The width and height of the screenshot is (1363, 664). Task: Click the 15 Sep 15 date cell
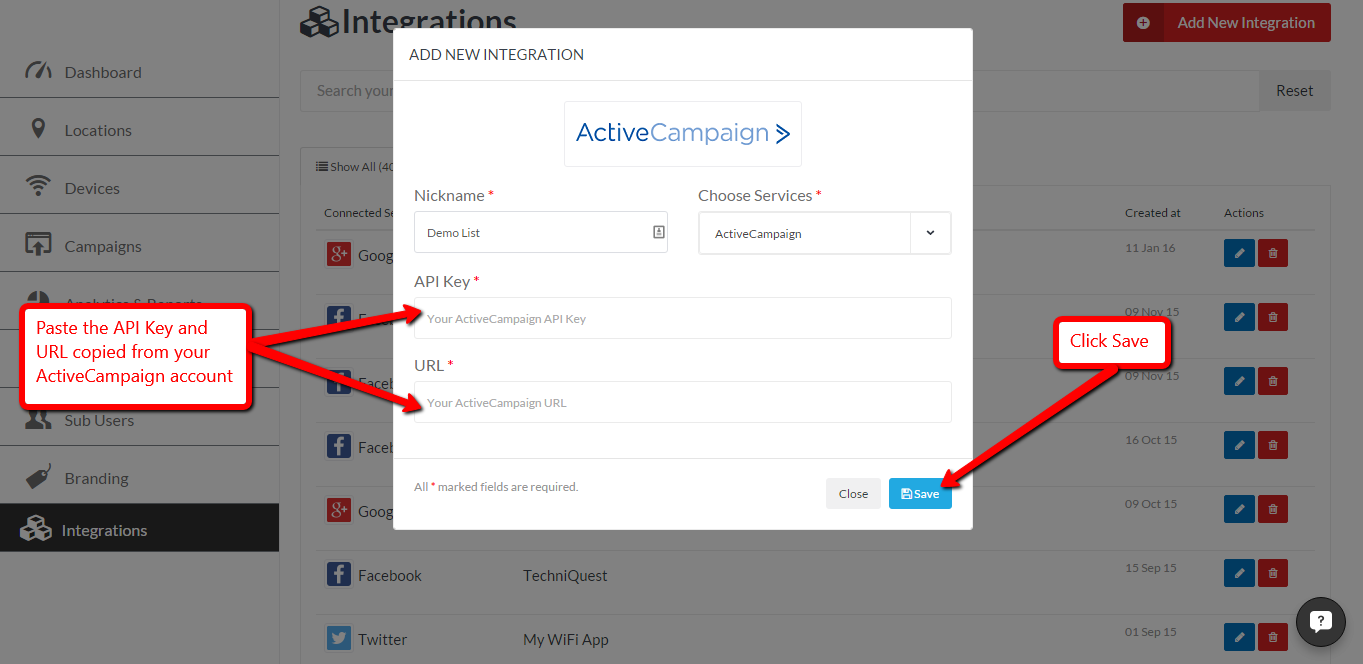[1151, 568]
